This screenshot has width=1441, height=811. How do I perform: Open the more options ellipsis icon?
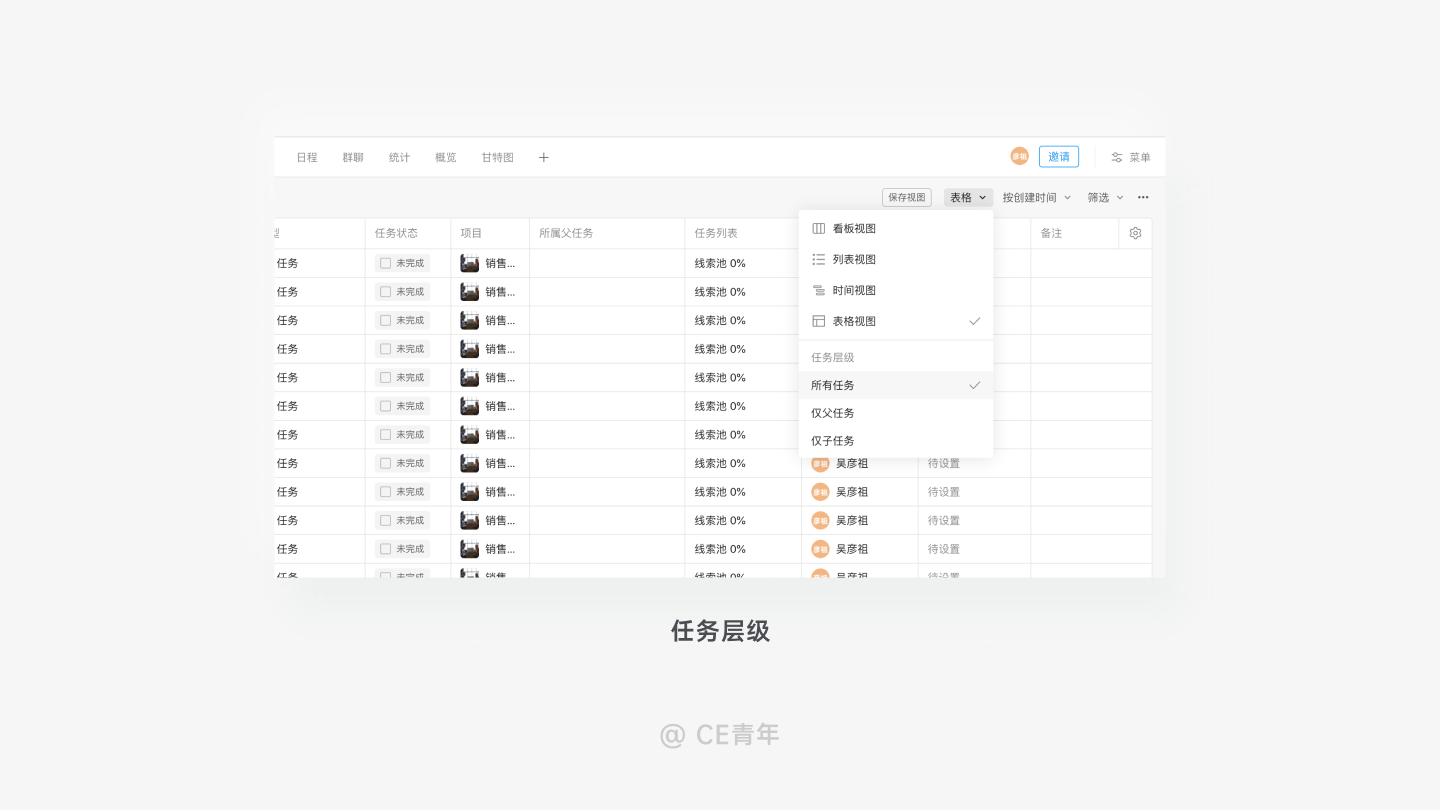click(x=1143, y=197)
